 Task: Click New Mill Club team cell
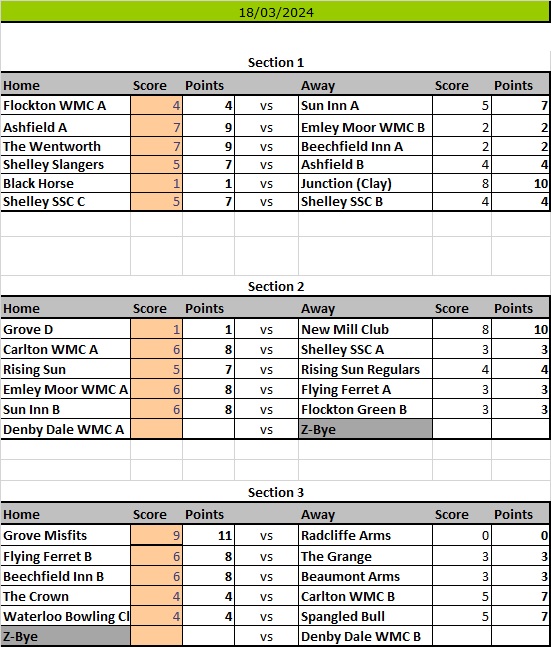(365, 329)
